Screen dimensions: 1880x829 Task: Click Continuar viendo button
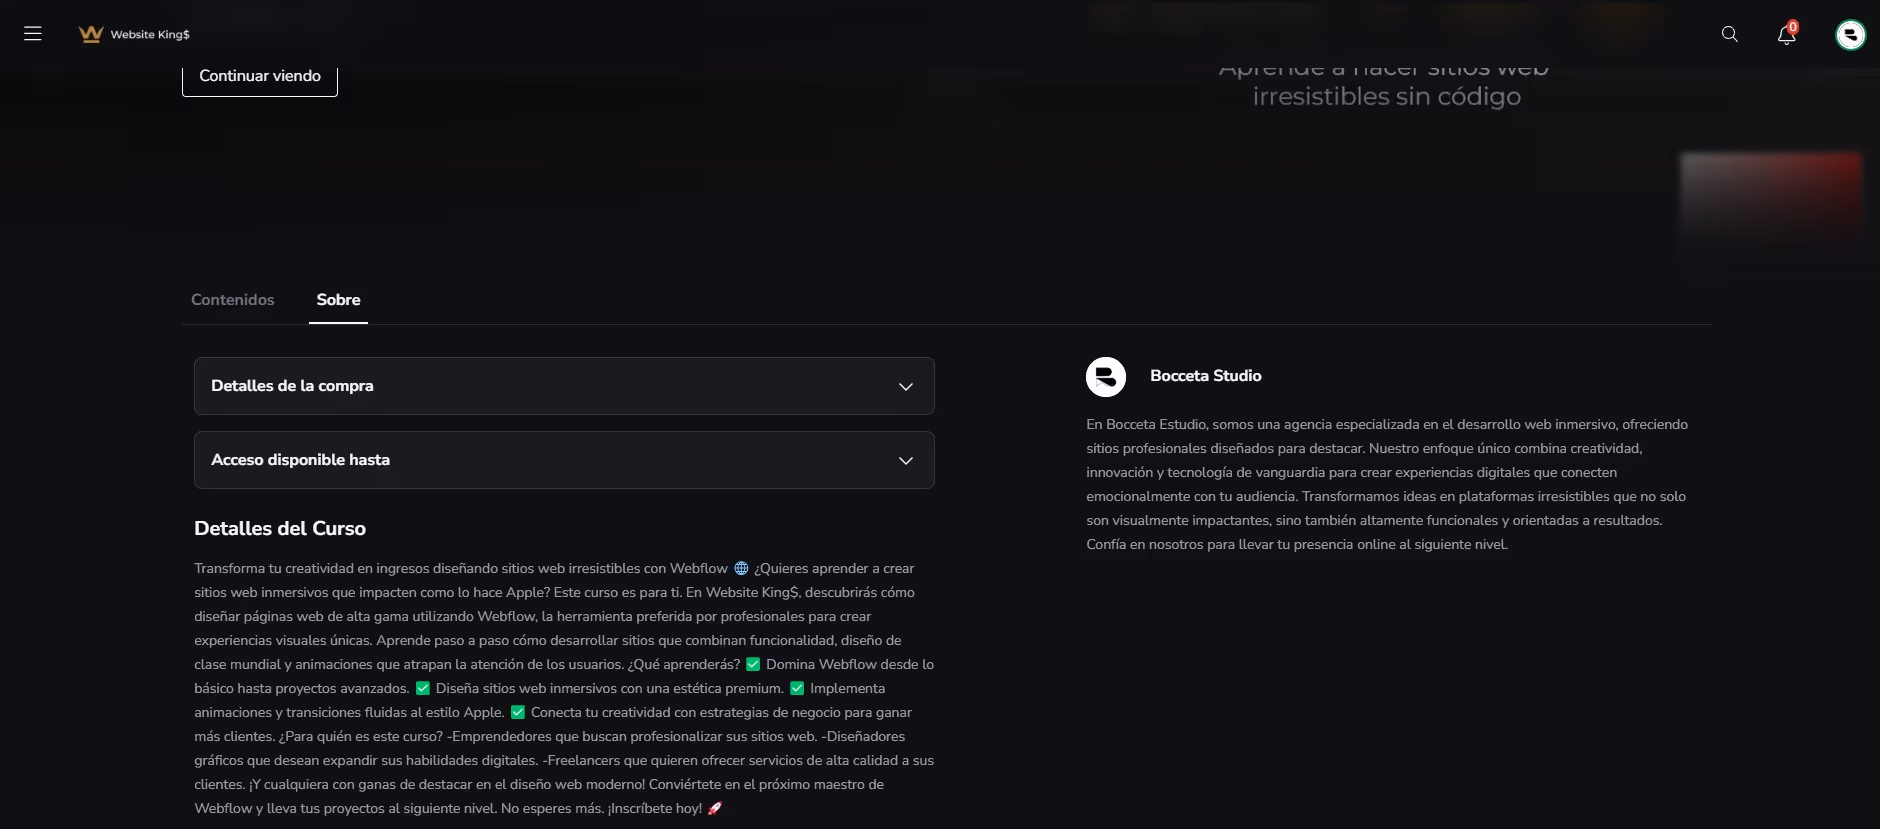[260, 77]
